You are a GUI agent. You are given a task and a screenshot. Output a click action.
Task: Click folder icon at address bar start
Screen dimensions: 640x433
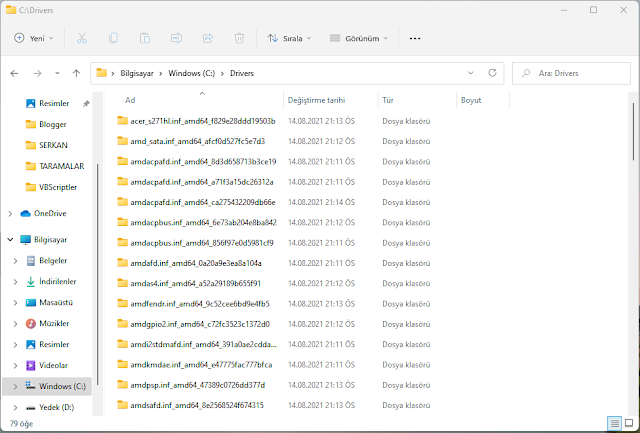click(x=101, y=73)
